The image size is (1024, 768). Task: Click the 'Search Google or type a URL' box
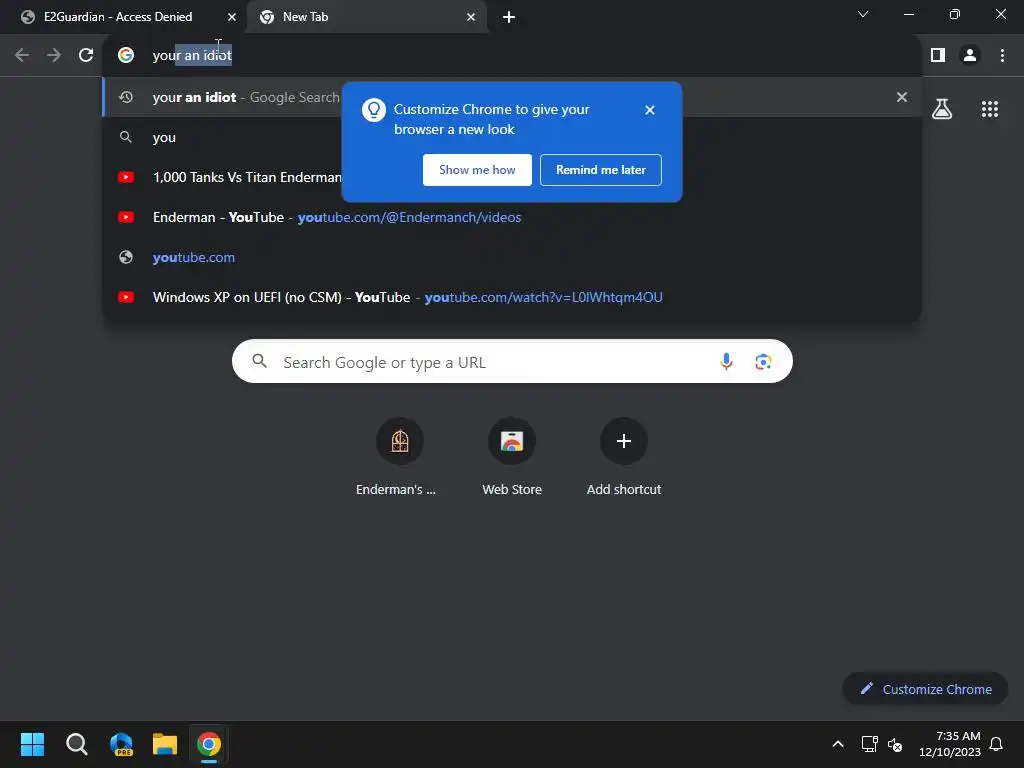(x=512, y=361)
